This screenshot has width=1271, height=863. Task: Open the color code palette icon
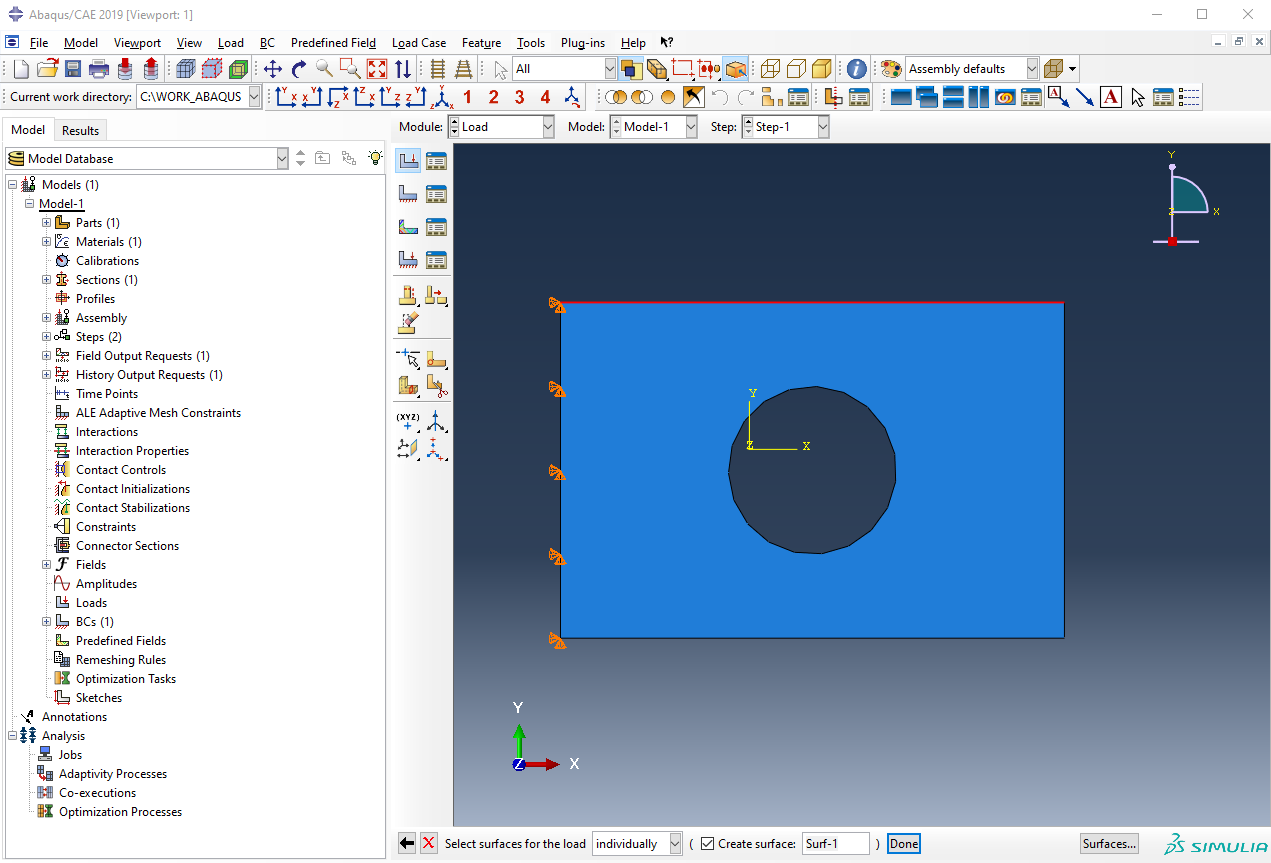891,69
